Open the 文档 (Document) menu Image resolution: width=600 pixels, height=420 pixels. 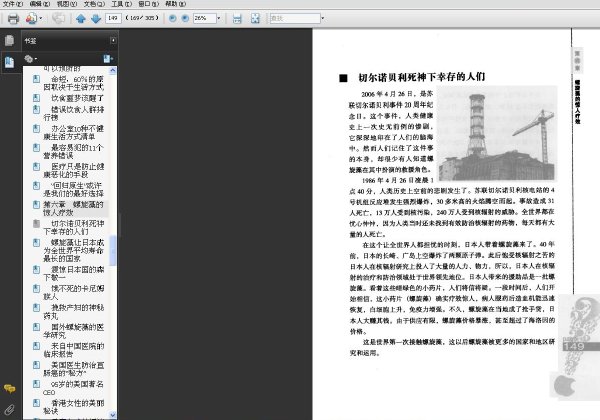[x=94, y=4]
